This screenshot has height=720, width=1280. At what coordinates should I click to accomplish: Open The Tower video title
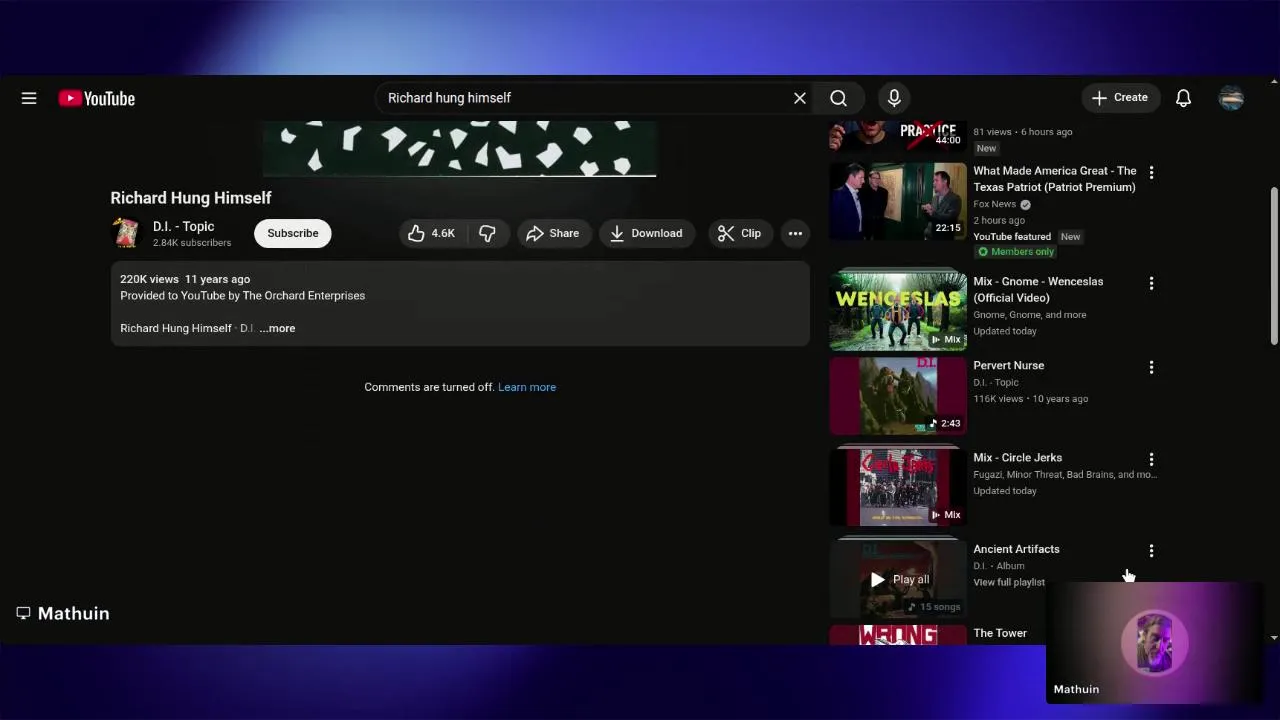(1000, 633)
